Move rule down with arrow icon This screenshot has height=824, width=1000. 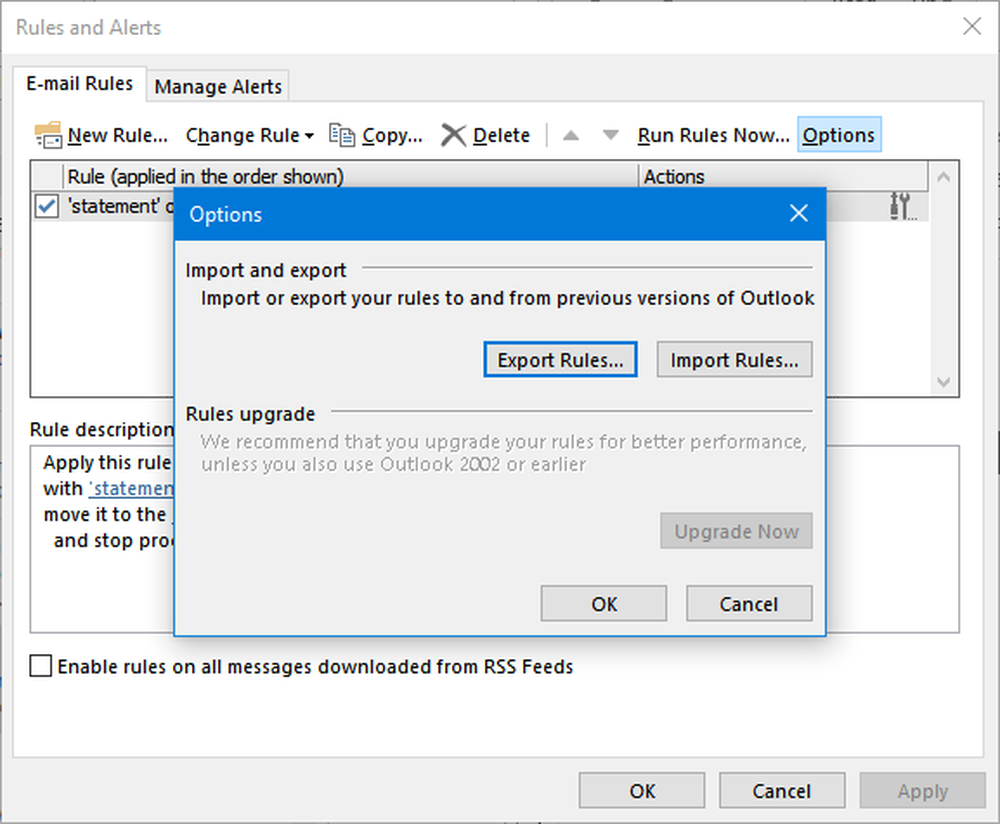[612, 135]
